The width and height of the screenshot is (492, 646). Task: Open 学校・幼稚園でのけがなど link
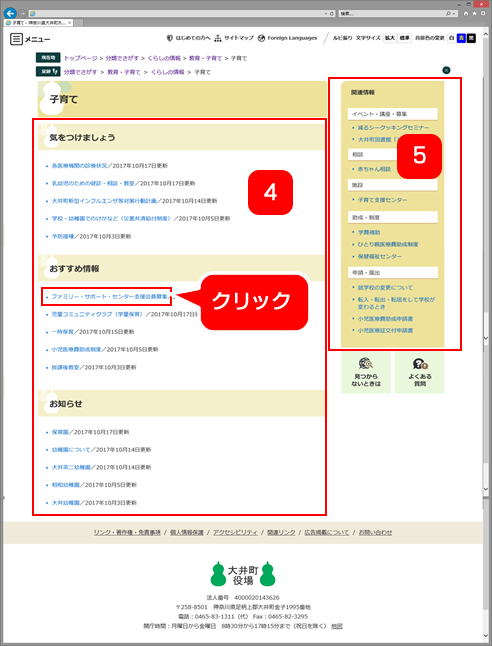point(111,218)
